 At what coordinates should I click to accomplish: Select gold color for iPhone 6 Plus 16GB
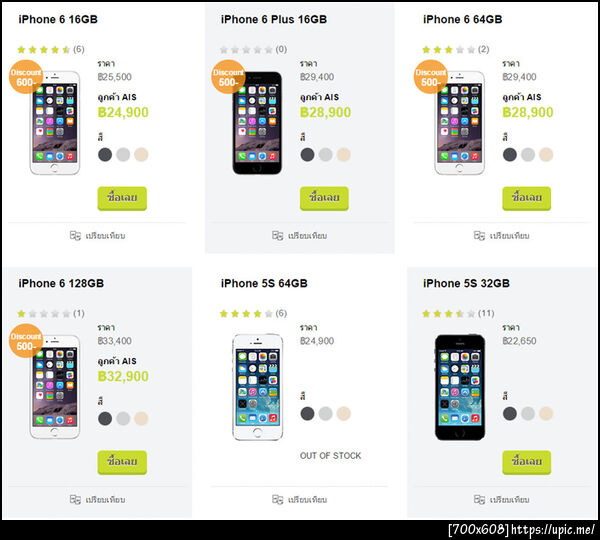click(x=344, y=155)
